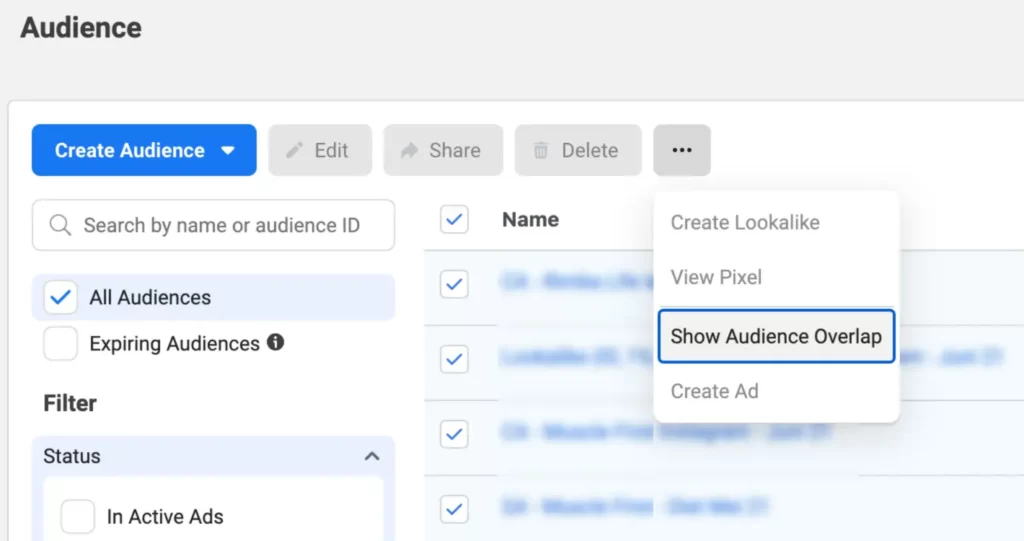Click the info icon beside Expiring Audiences
Screen dimensions: 1024x541
[276, 342]
